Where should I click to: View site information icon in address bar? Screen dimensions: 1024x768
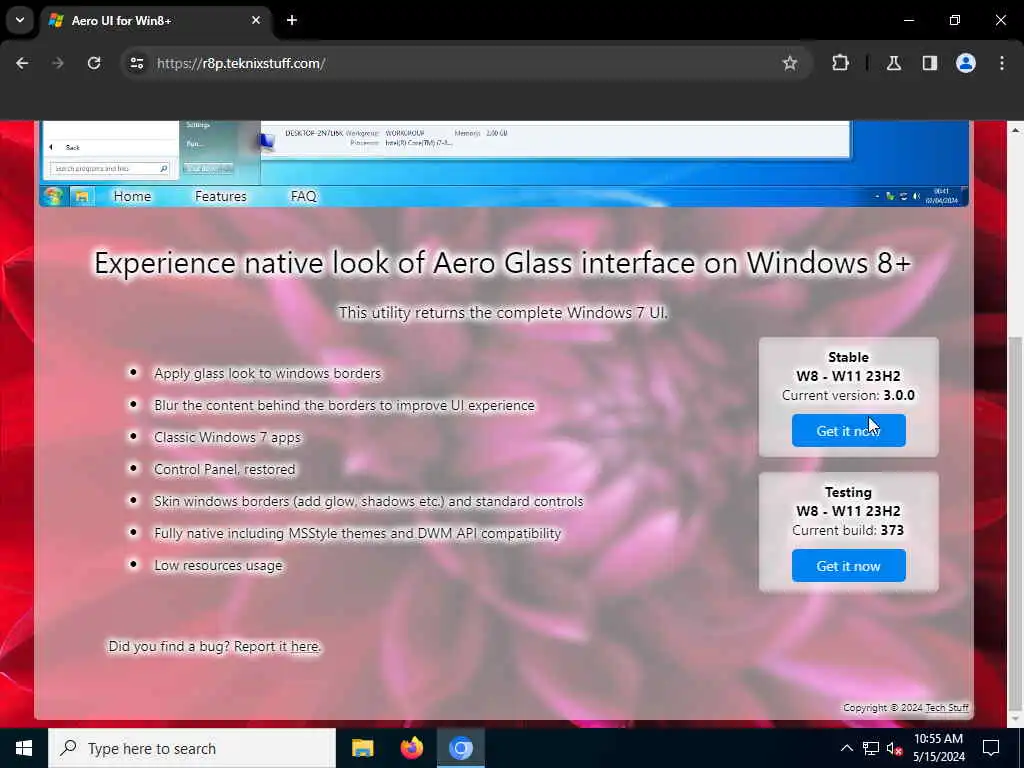pyautogui.click(x=136, y=63)
